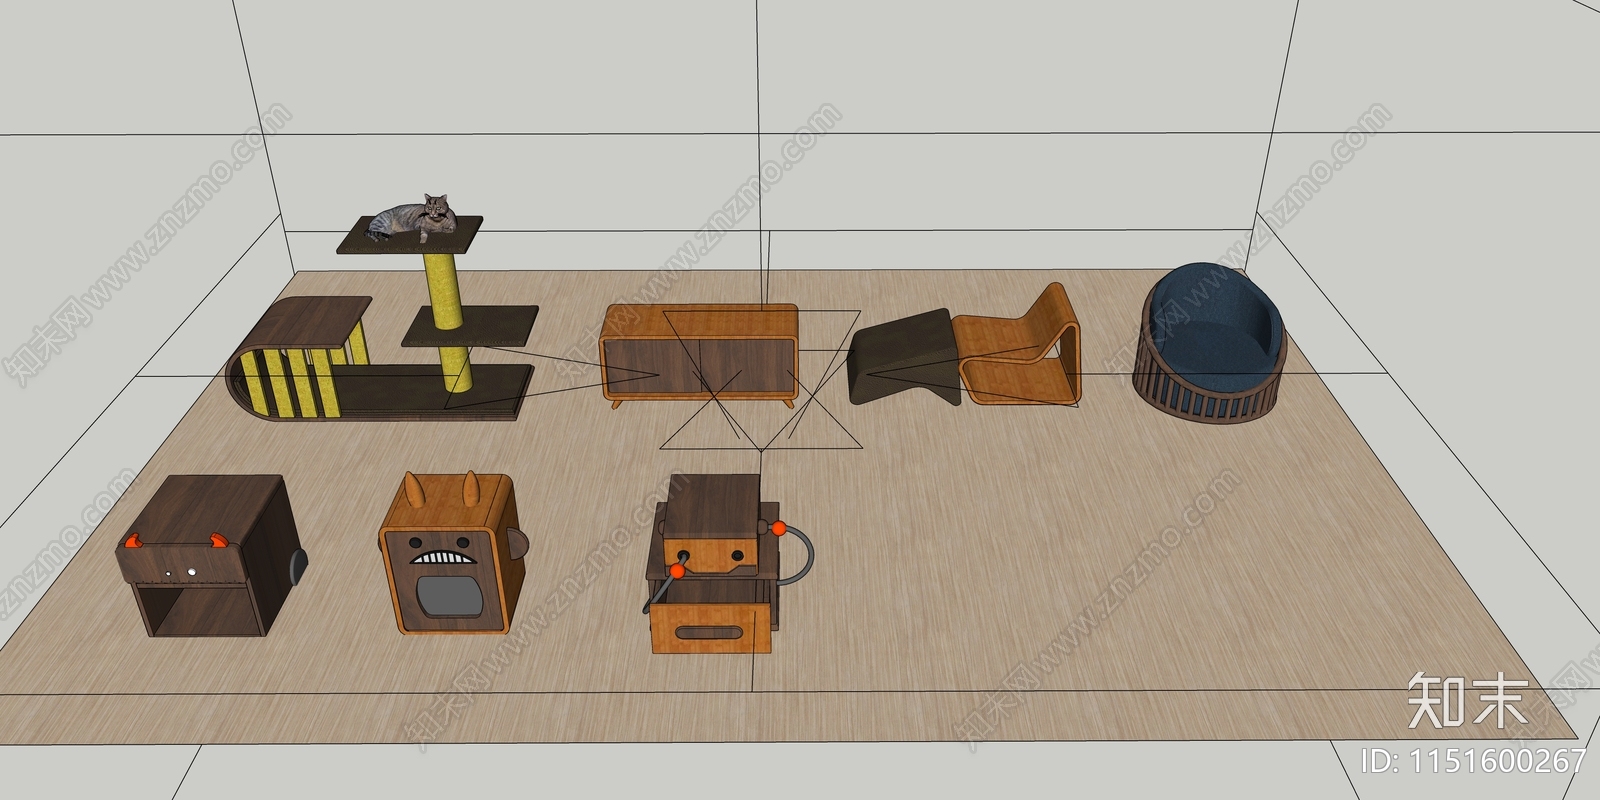Click the 知末 logo text
Viewport: 1600px width, 800px height.
click(x=1468, y=700)
